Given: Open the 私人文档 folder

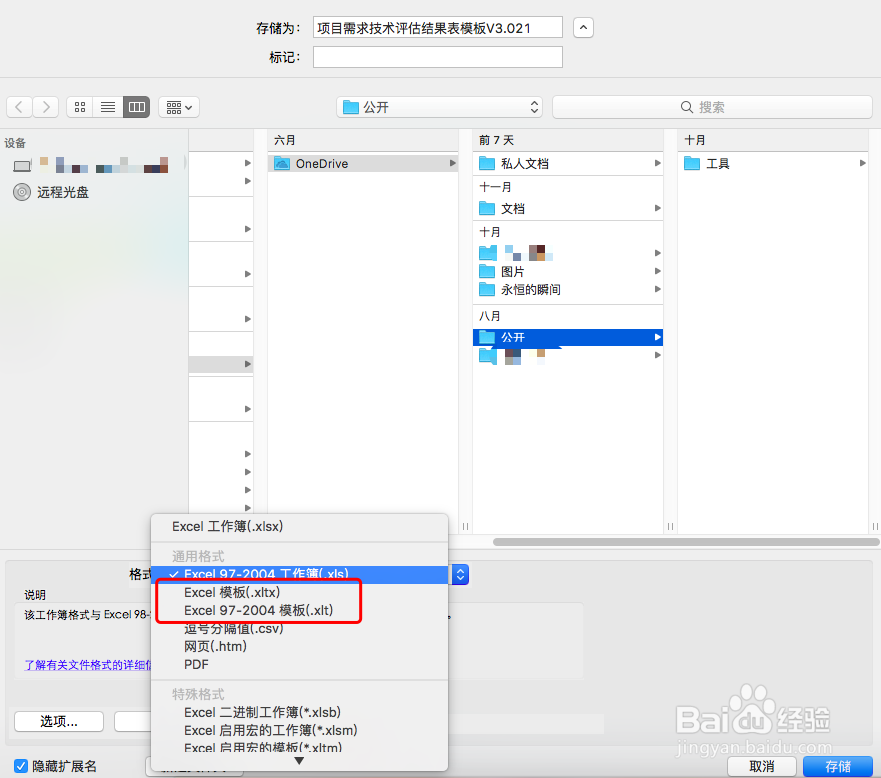Looking at the screenshot, I should [x=567, y=163].
